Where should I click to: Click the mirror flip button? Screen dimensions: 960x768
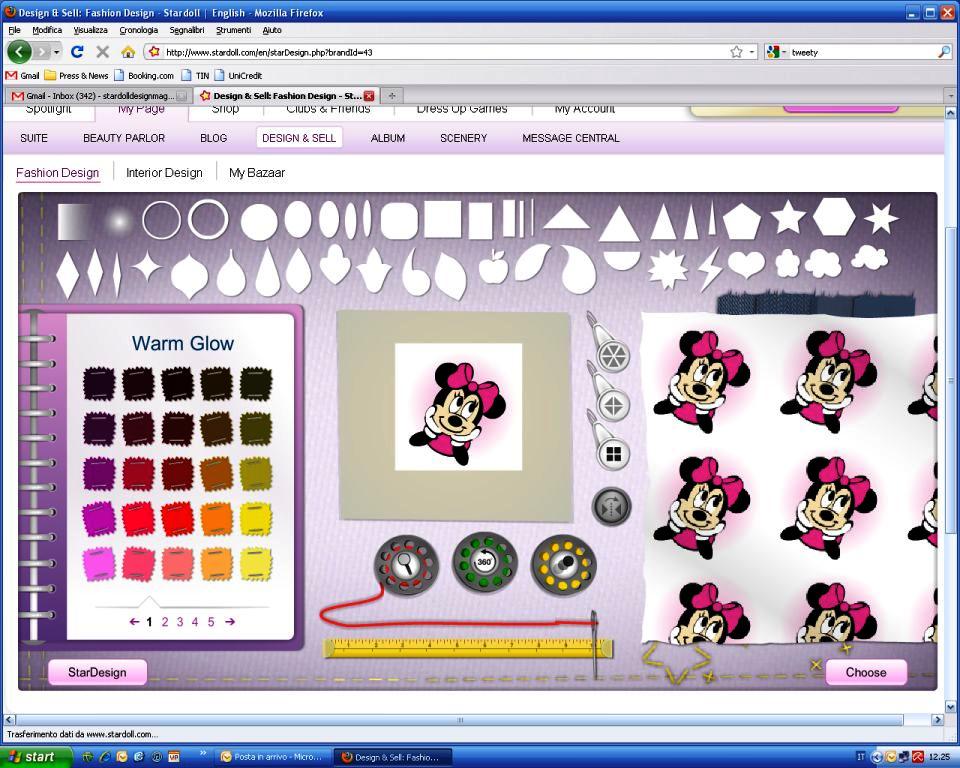tap(611, 506)
